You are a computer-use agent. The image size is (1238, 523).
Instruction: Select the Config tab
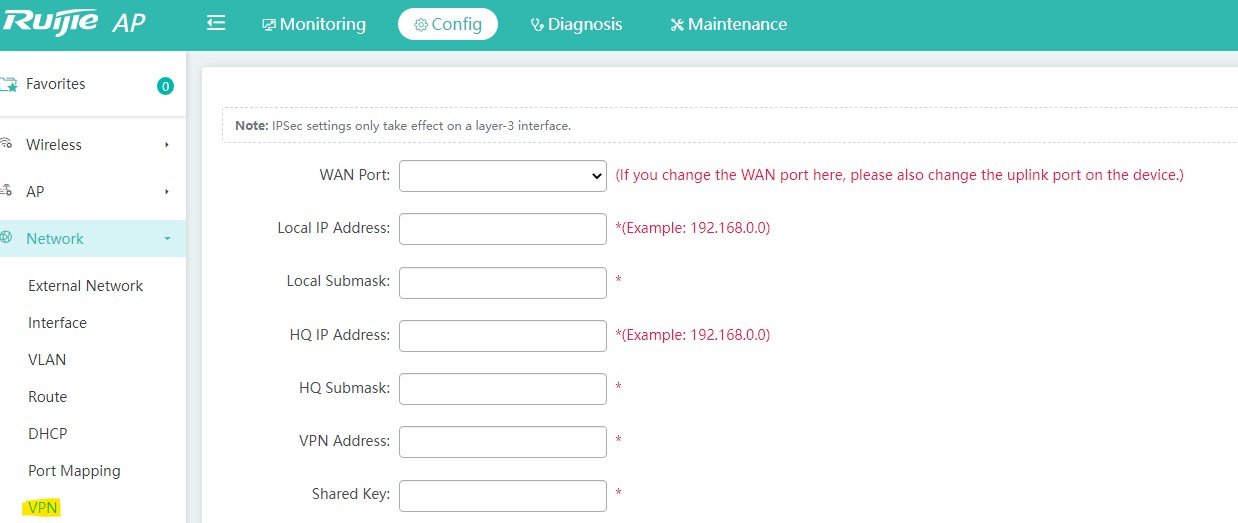(448, 24)
